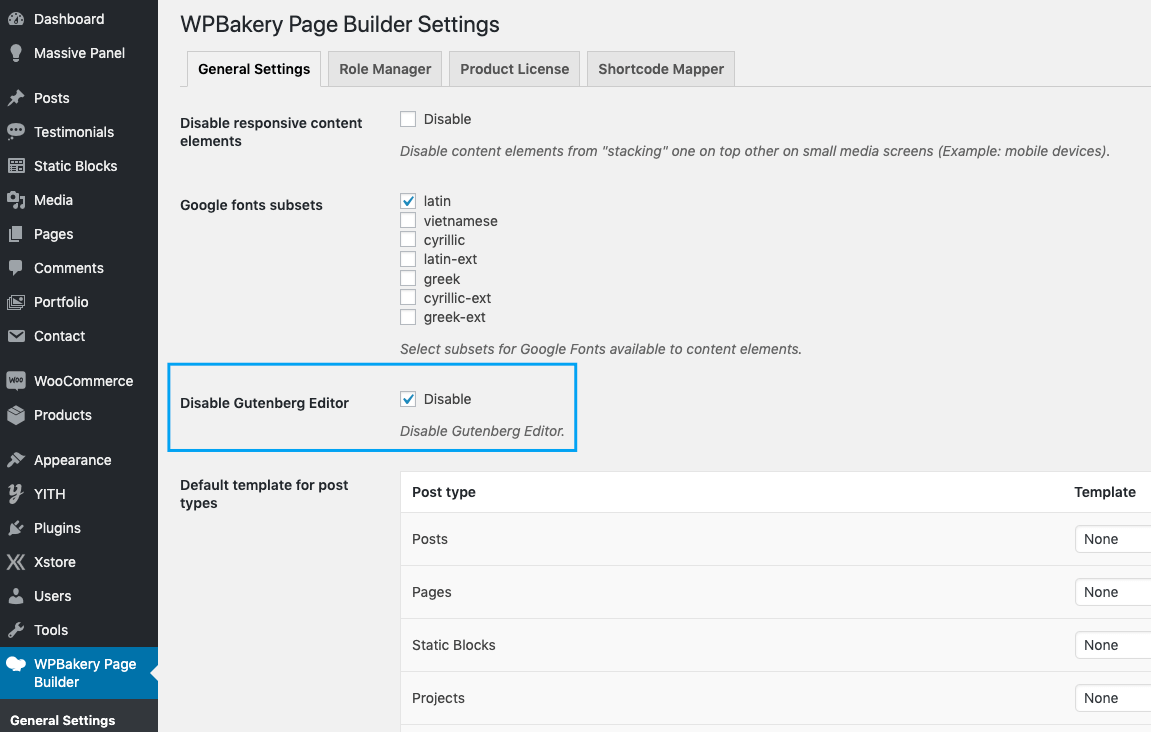Image resolution: width=1151 pixels, height=732 pixels.
Task: Expand the Static Blocks template dropdown
Action: tap(1112, 645)
